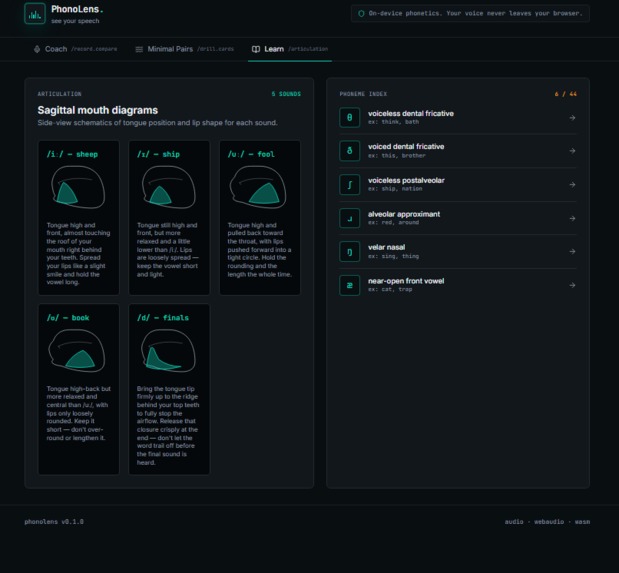Click the 'phonolens v0.1.0' footer text
Screen dimensions: 619x573
tap(54, 522)
